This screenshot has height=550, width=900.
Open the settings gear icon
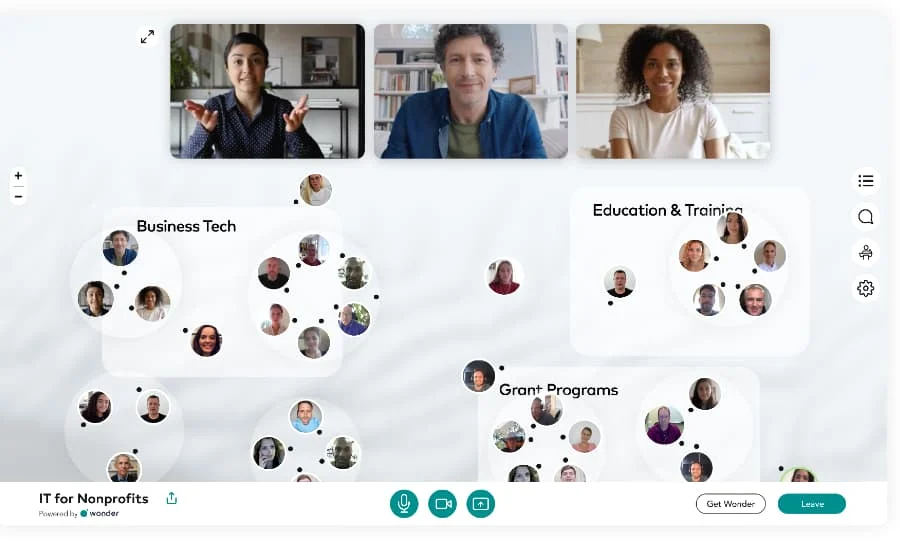click(x=866, y=288)
